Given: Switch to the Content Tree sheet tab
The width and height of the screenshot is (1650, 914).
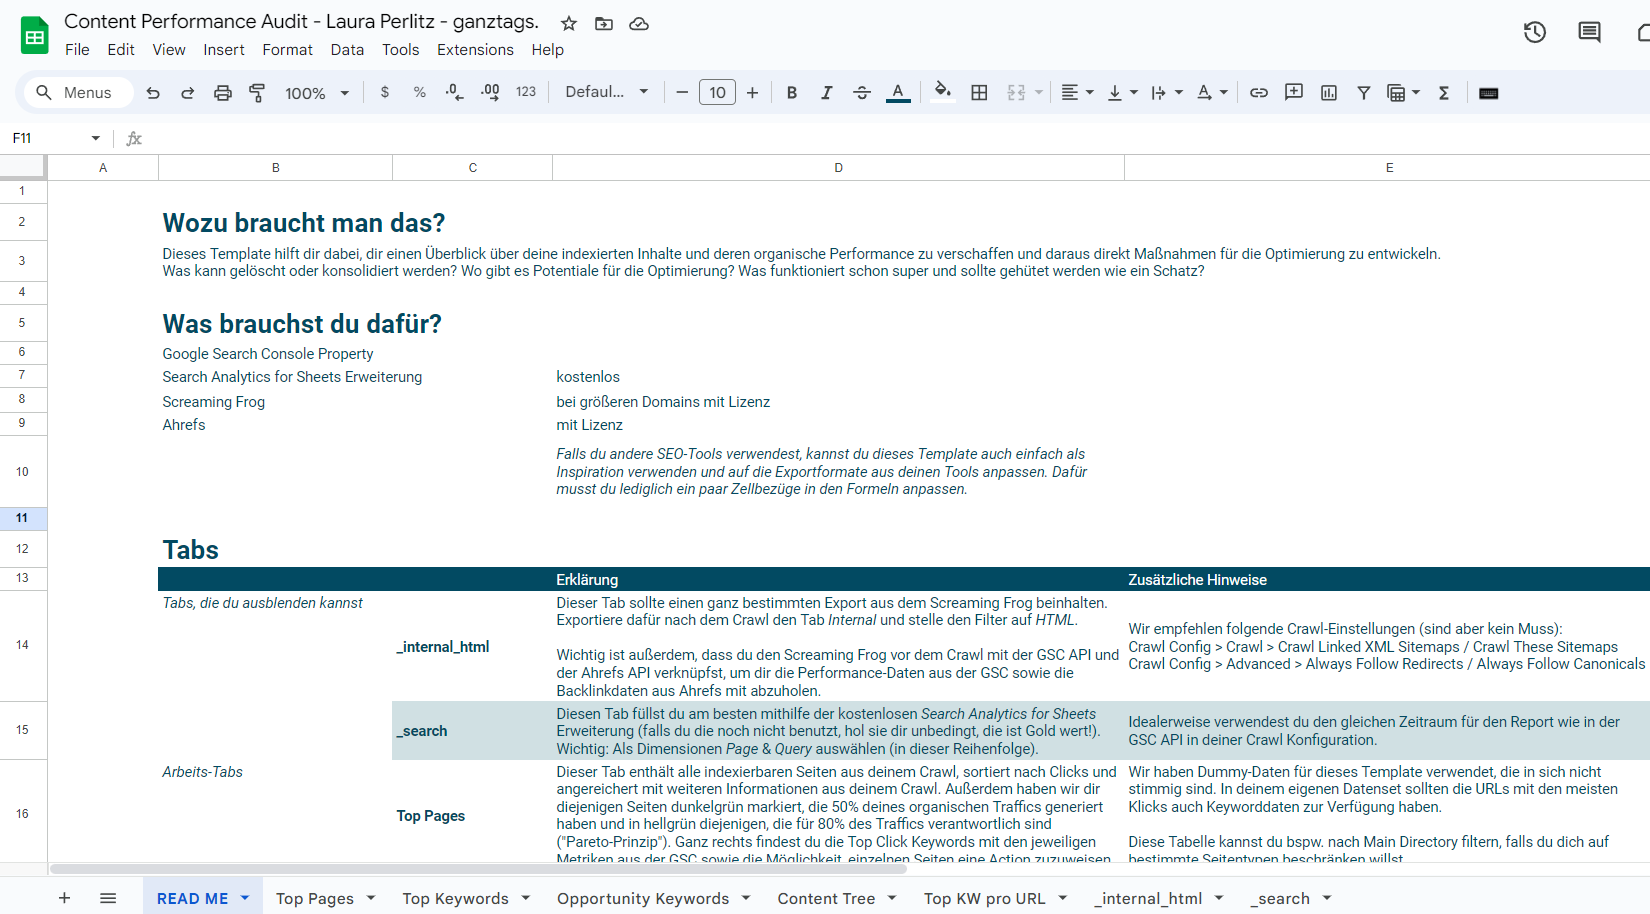Looking at the screenshot, I should (x=826, y=898).
